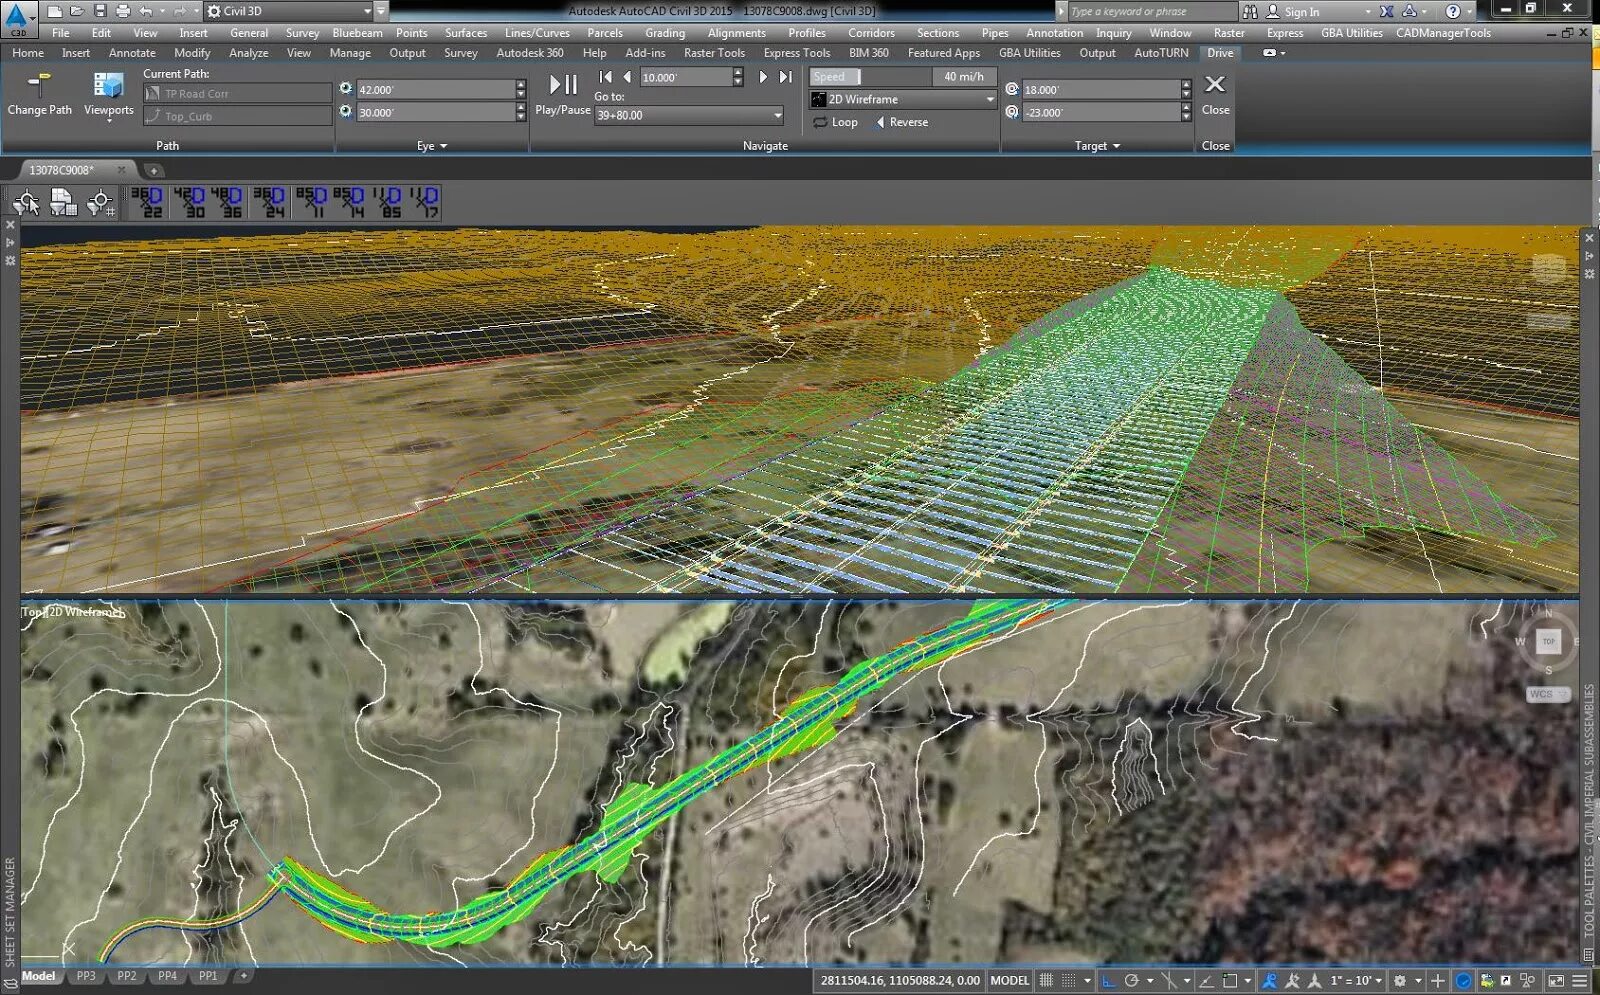This screenshot has height=995, width=1600.
Task: Open the 2D Wireframe visual style dropdown
Action: (x=903, y=99)
